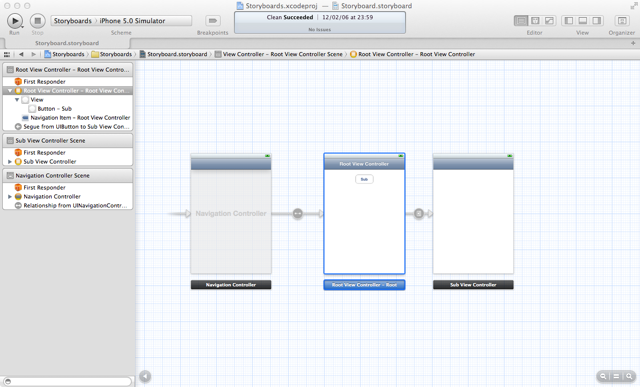Screen dimensions: 640x387
Task: Select Navigation Controller scene on canvas
Action: (231, 214)
